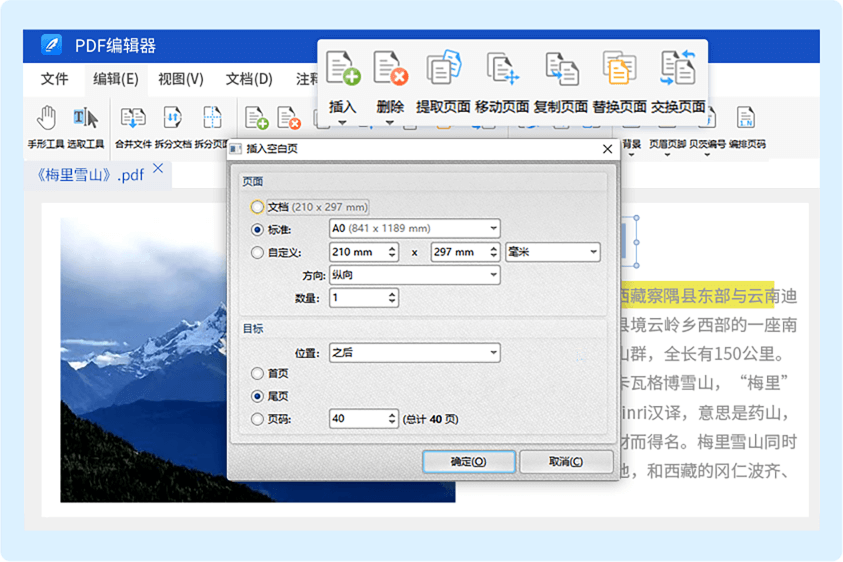The width and height of the screenshot is (843, 562).
Task: Choose the Custom (自定义) size radio option
Action: click(258, 253)
